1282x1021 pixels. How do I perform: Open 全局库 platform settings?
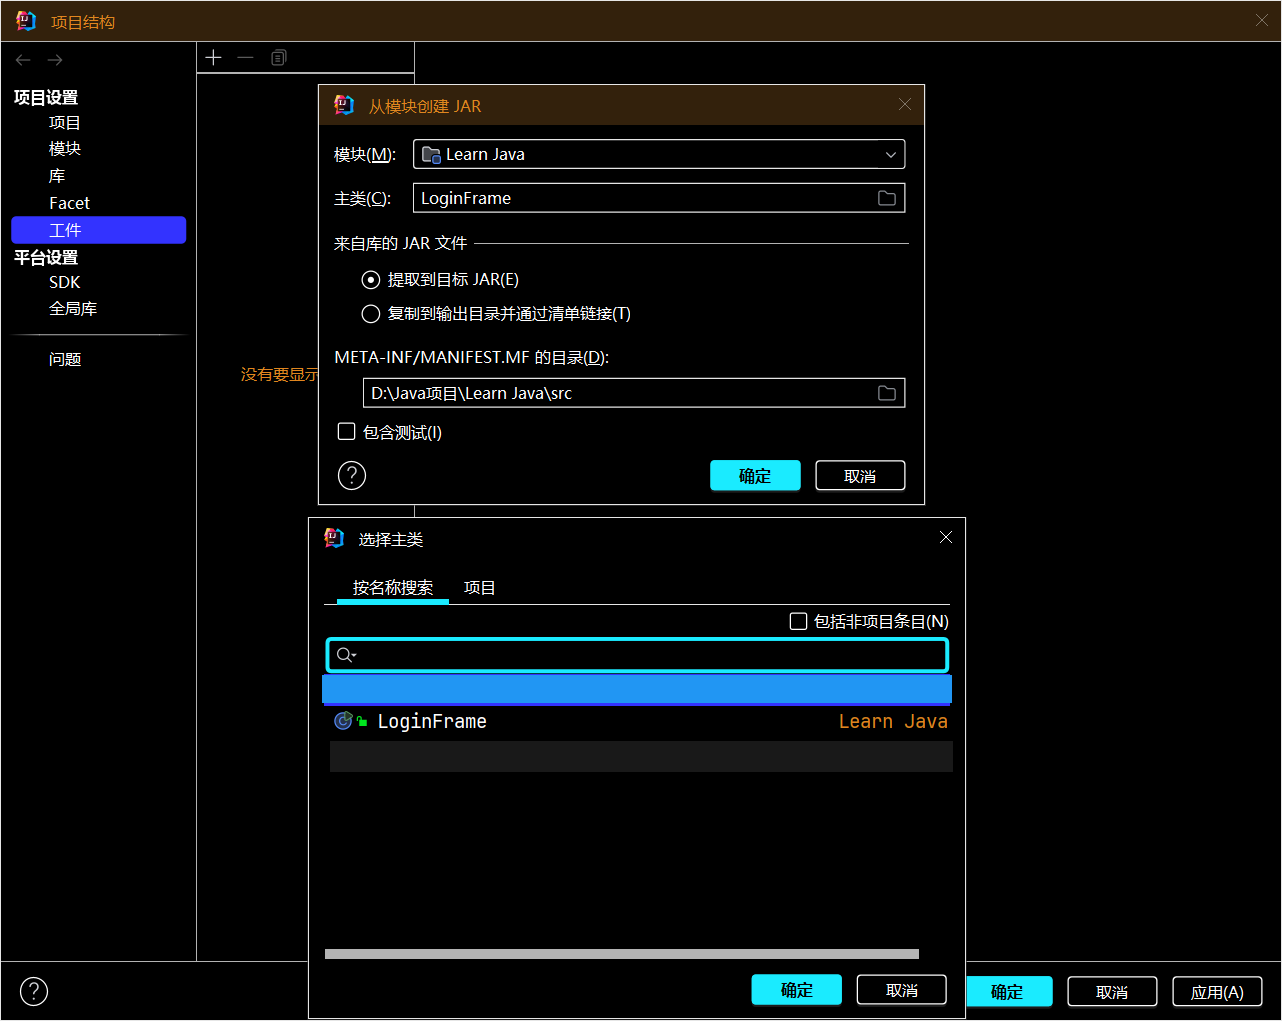click(73, 309)
